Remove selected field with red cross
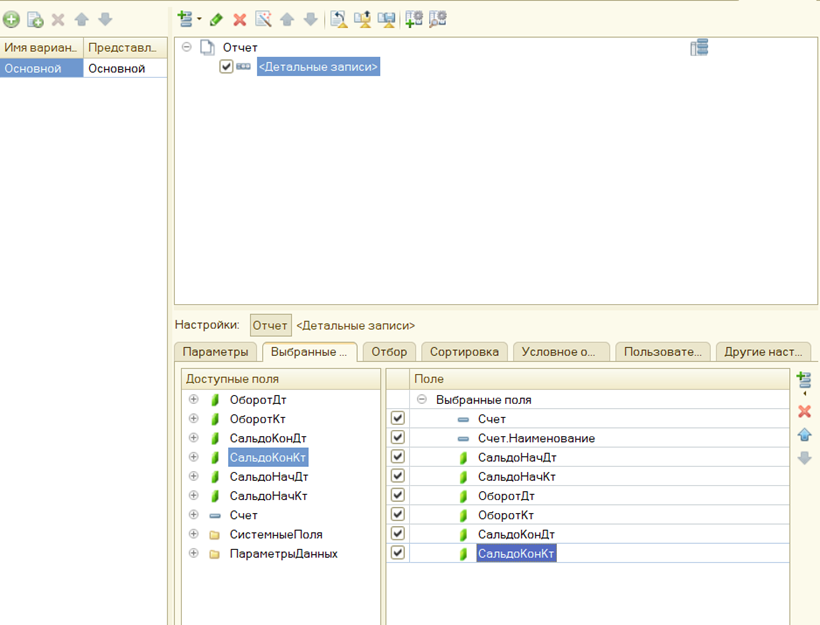This screenshot has height=625, width=820. click(804, 411)
